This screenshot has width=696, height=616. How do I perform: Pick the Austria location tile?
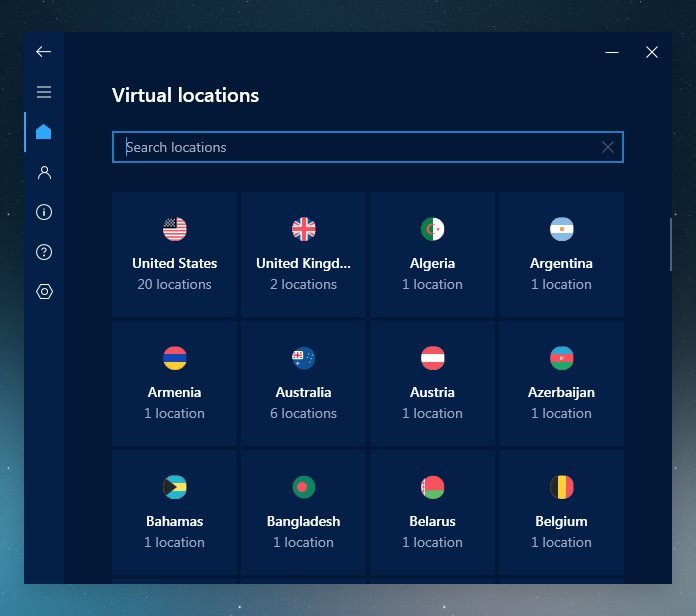tap(432, 383)
